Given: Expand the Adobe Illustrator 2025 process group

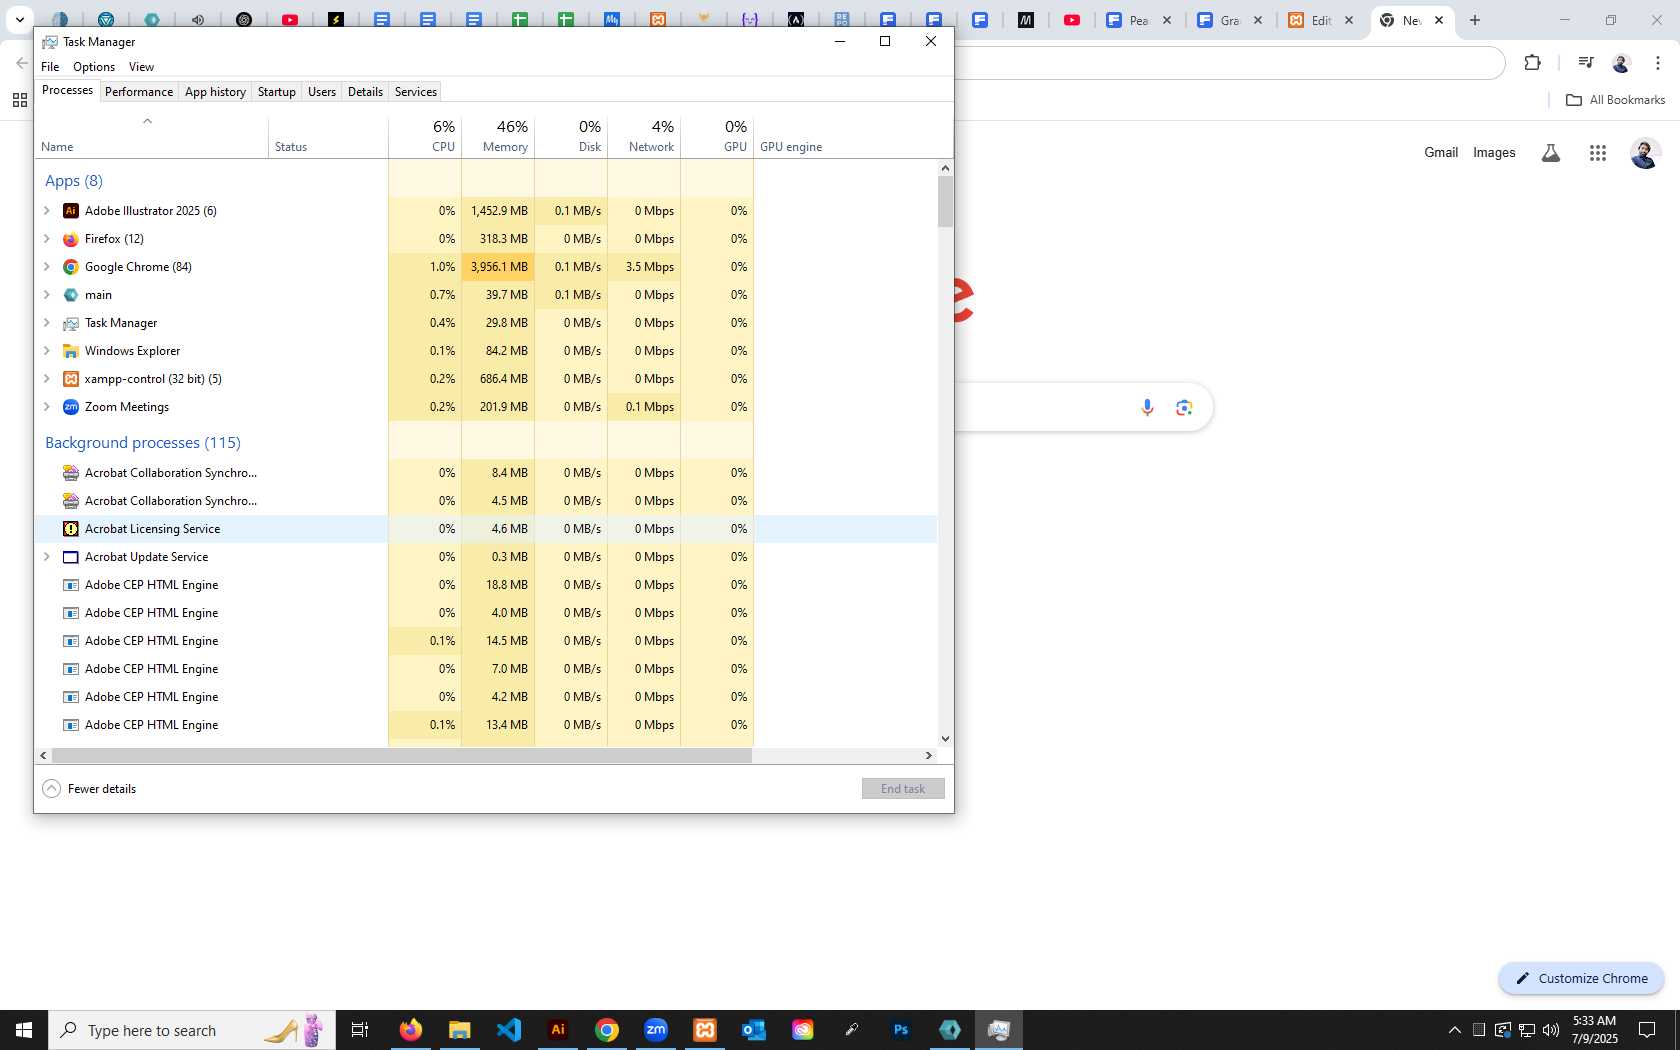Looking at the screenshot, I should (x=47, y=211).
